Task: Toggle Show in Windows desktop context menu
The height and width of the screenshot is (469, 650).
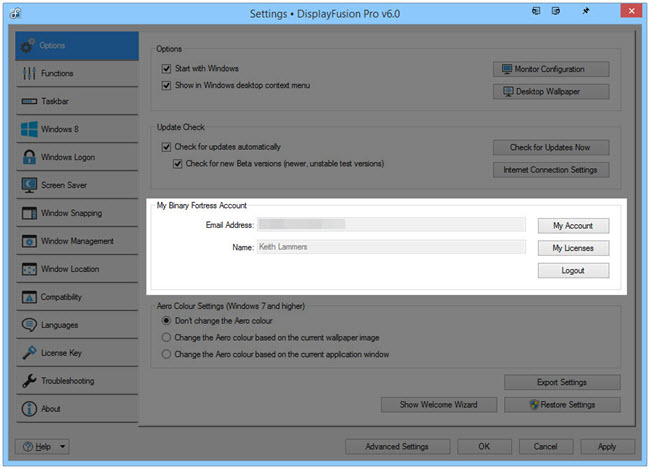Action: tap(166, 85)
